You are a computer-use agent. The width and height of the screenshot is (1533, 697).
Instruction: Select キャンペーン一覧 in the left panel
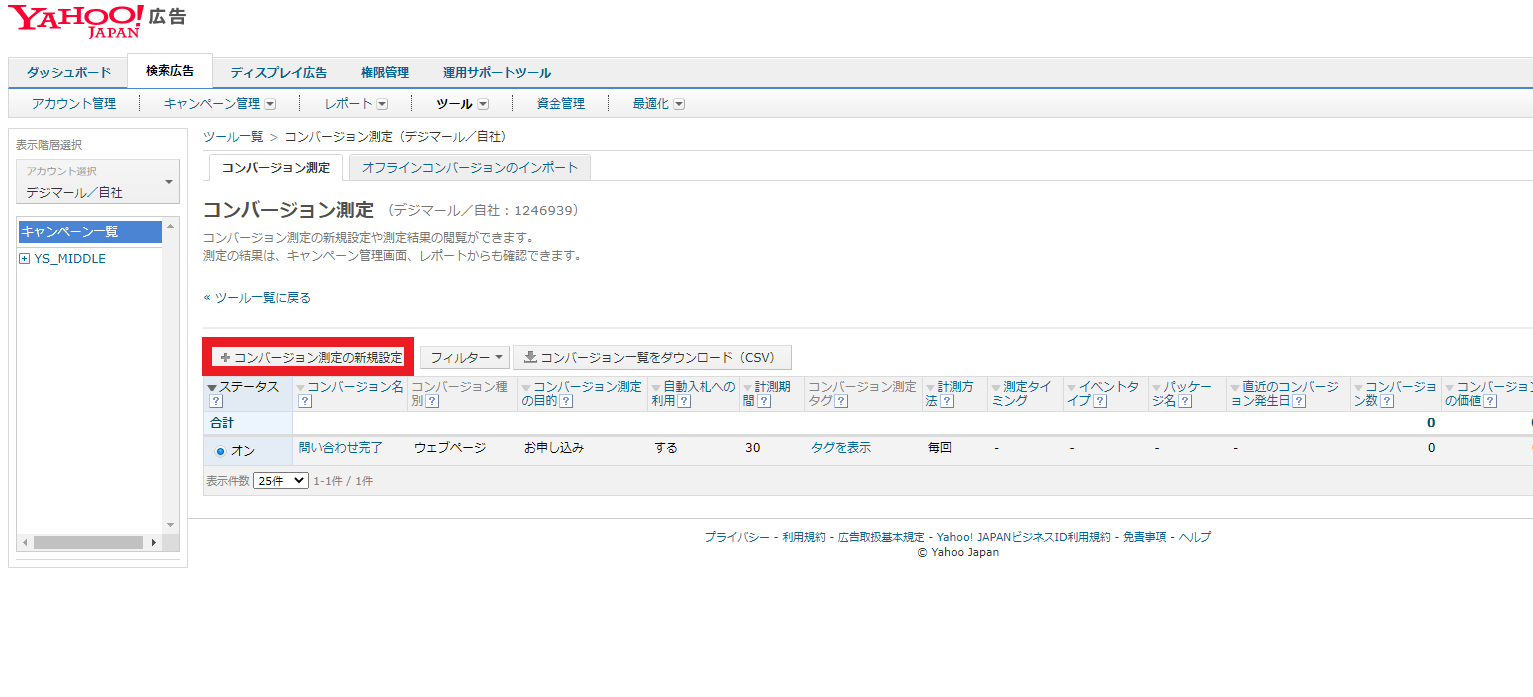90,232
